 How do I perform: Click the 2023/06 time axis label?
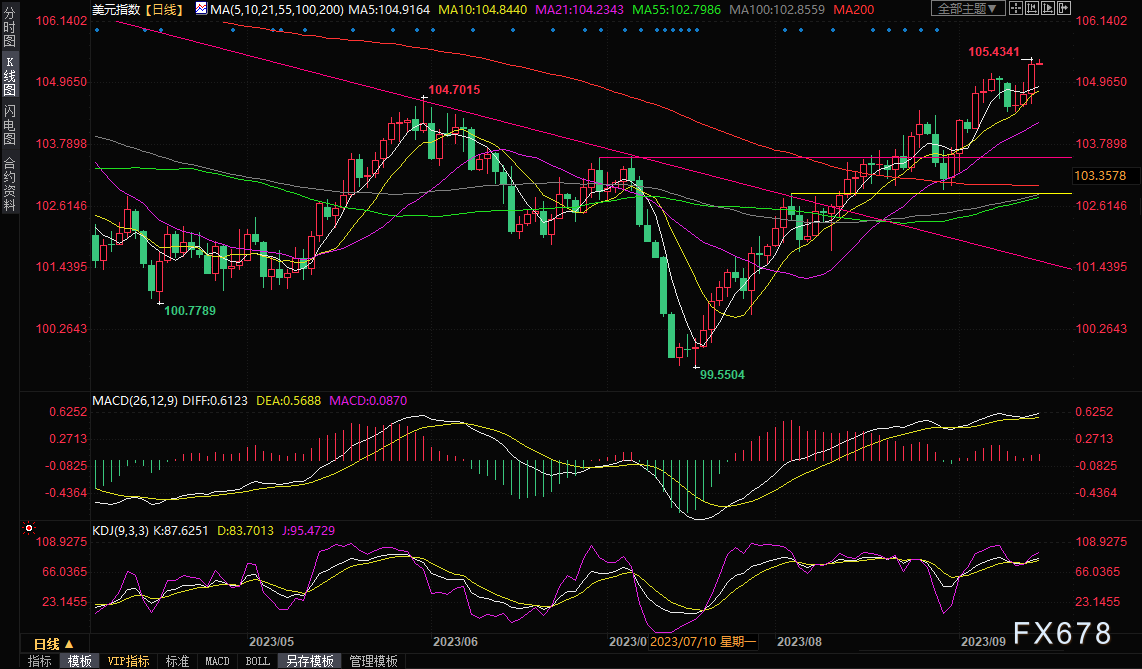click(455, 641)
